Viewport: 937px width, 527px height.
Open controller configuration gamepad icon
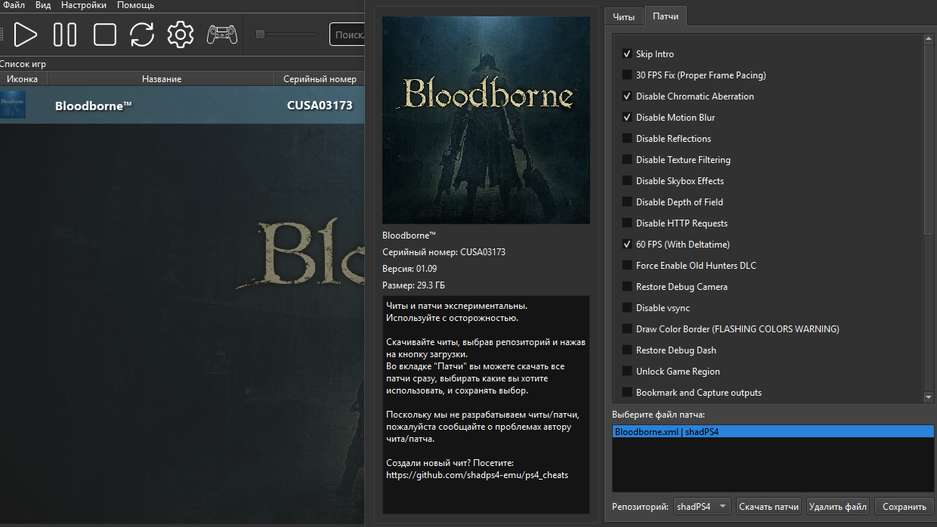click(222, 34)
